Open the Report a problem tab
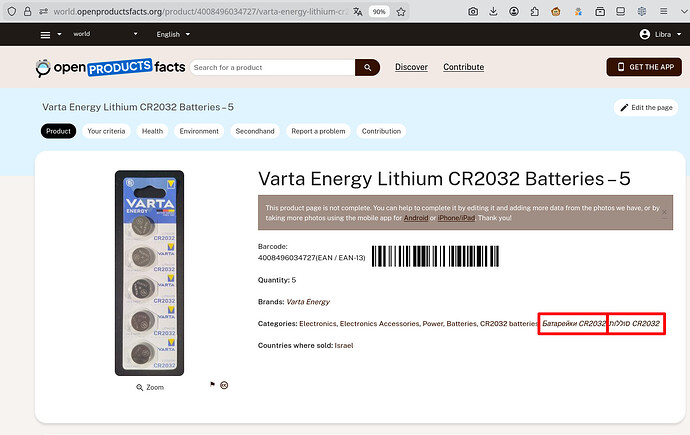This screenshot has height=435, width=690. (318, 131)
